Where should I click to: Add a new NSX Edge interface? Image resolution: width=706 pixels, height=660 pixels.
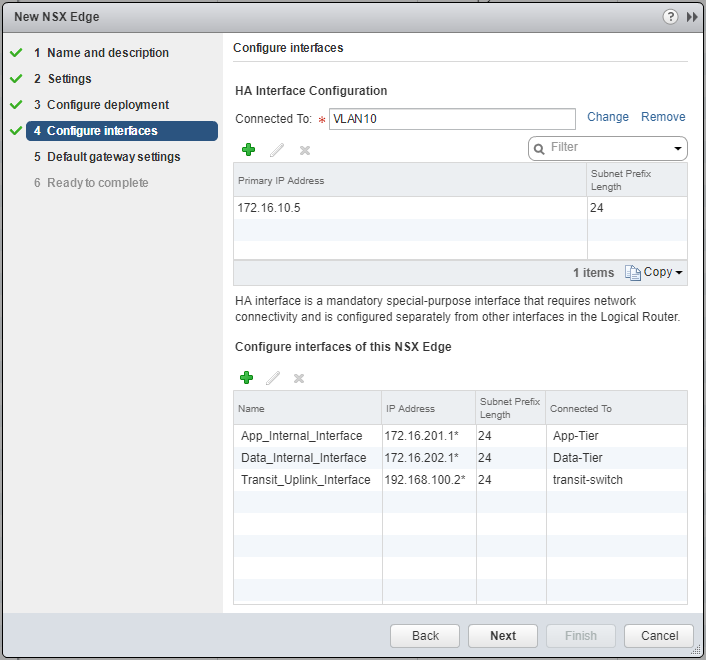point(246,377)
